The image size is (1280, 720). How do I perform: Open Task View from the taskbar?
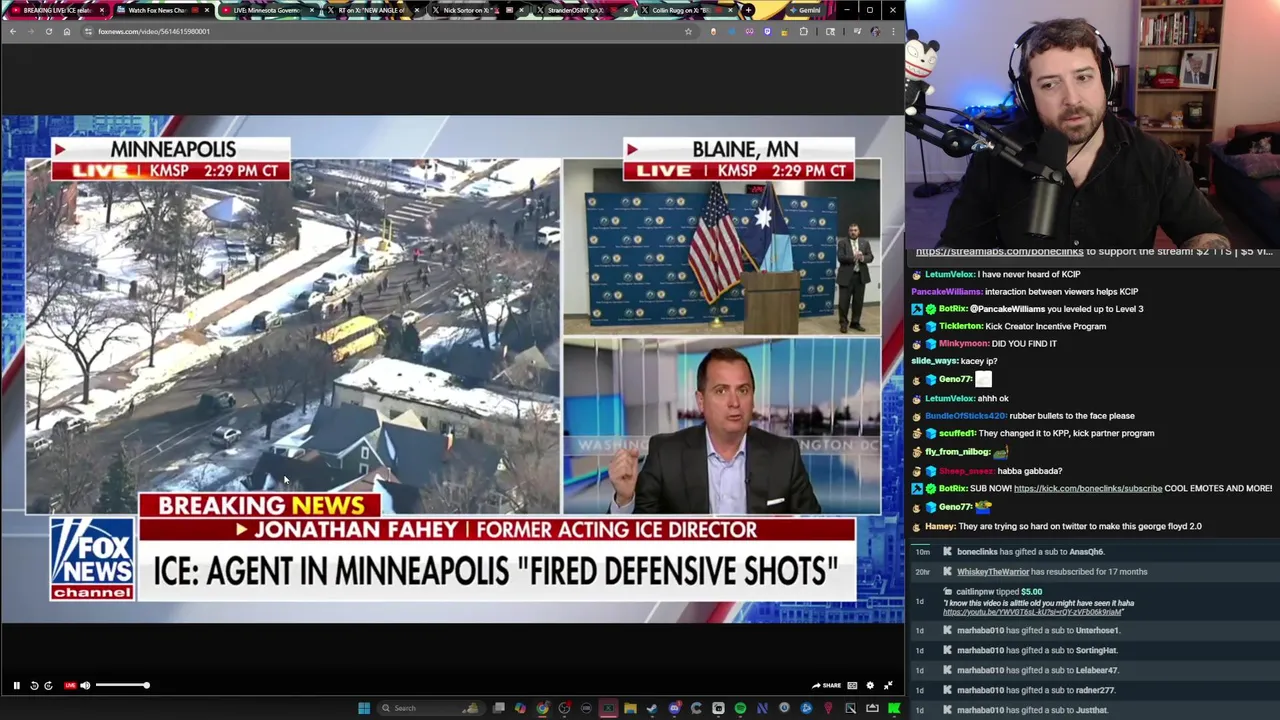tap(498, 708)
